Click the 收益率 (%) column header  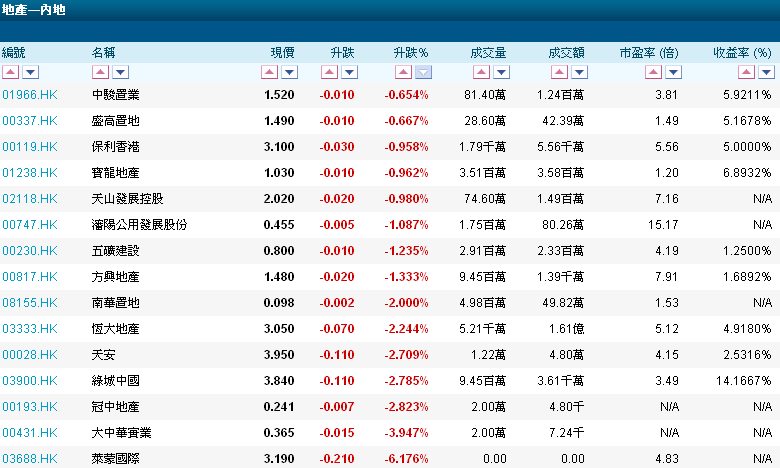(742, 53)
